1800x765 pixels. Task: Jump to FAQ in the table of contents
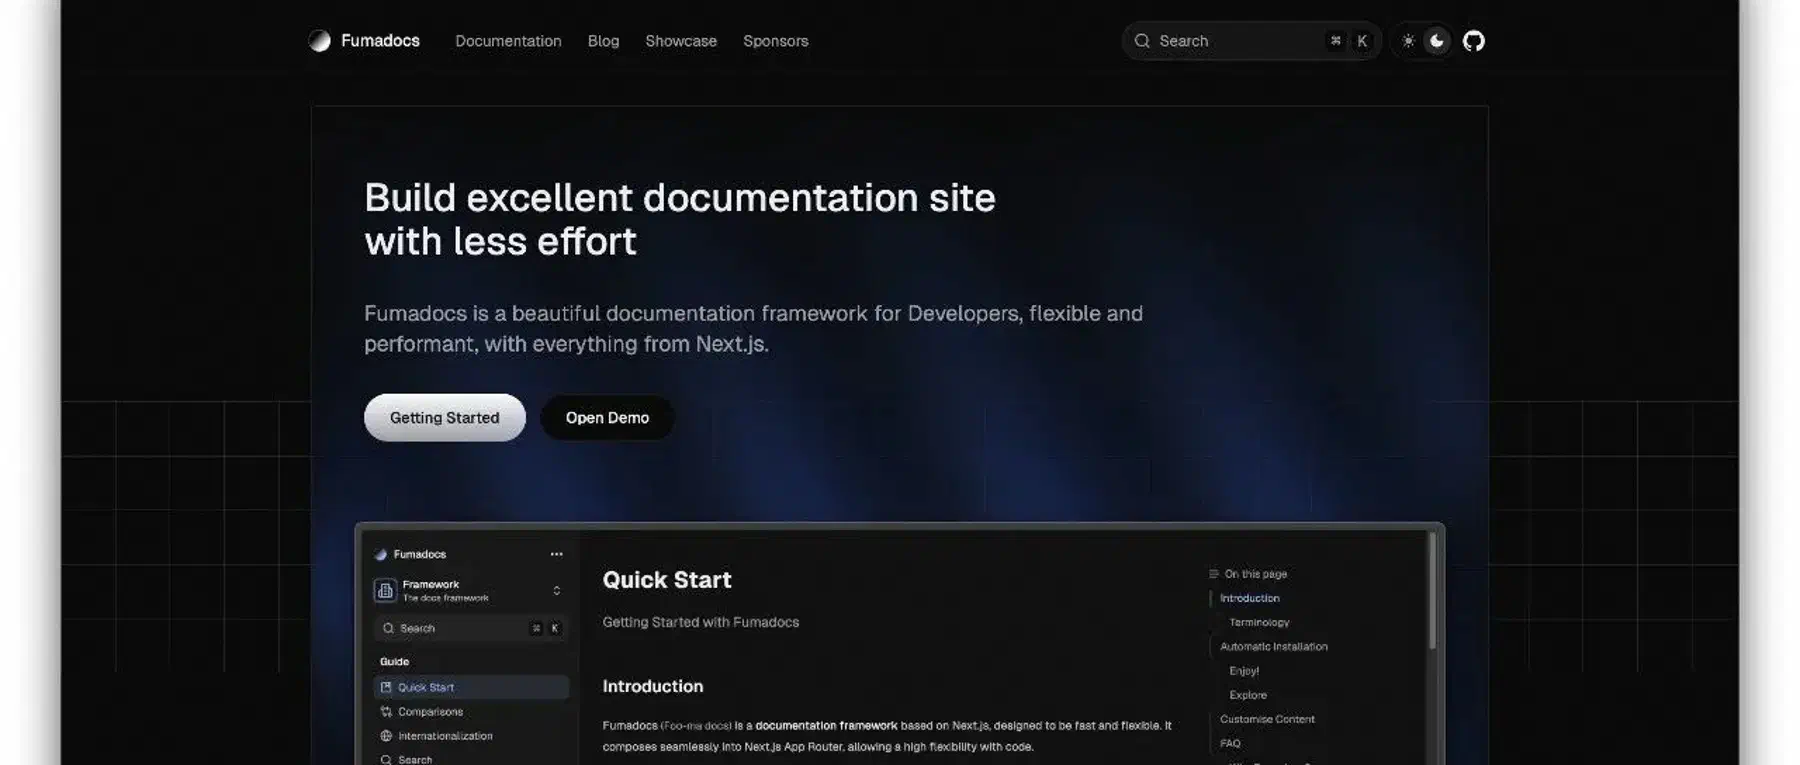[1230, 743]
